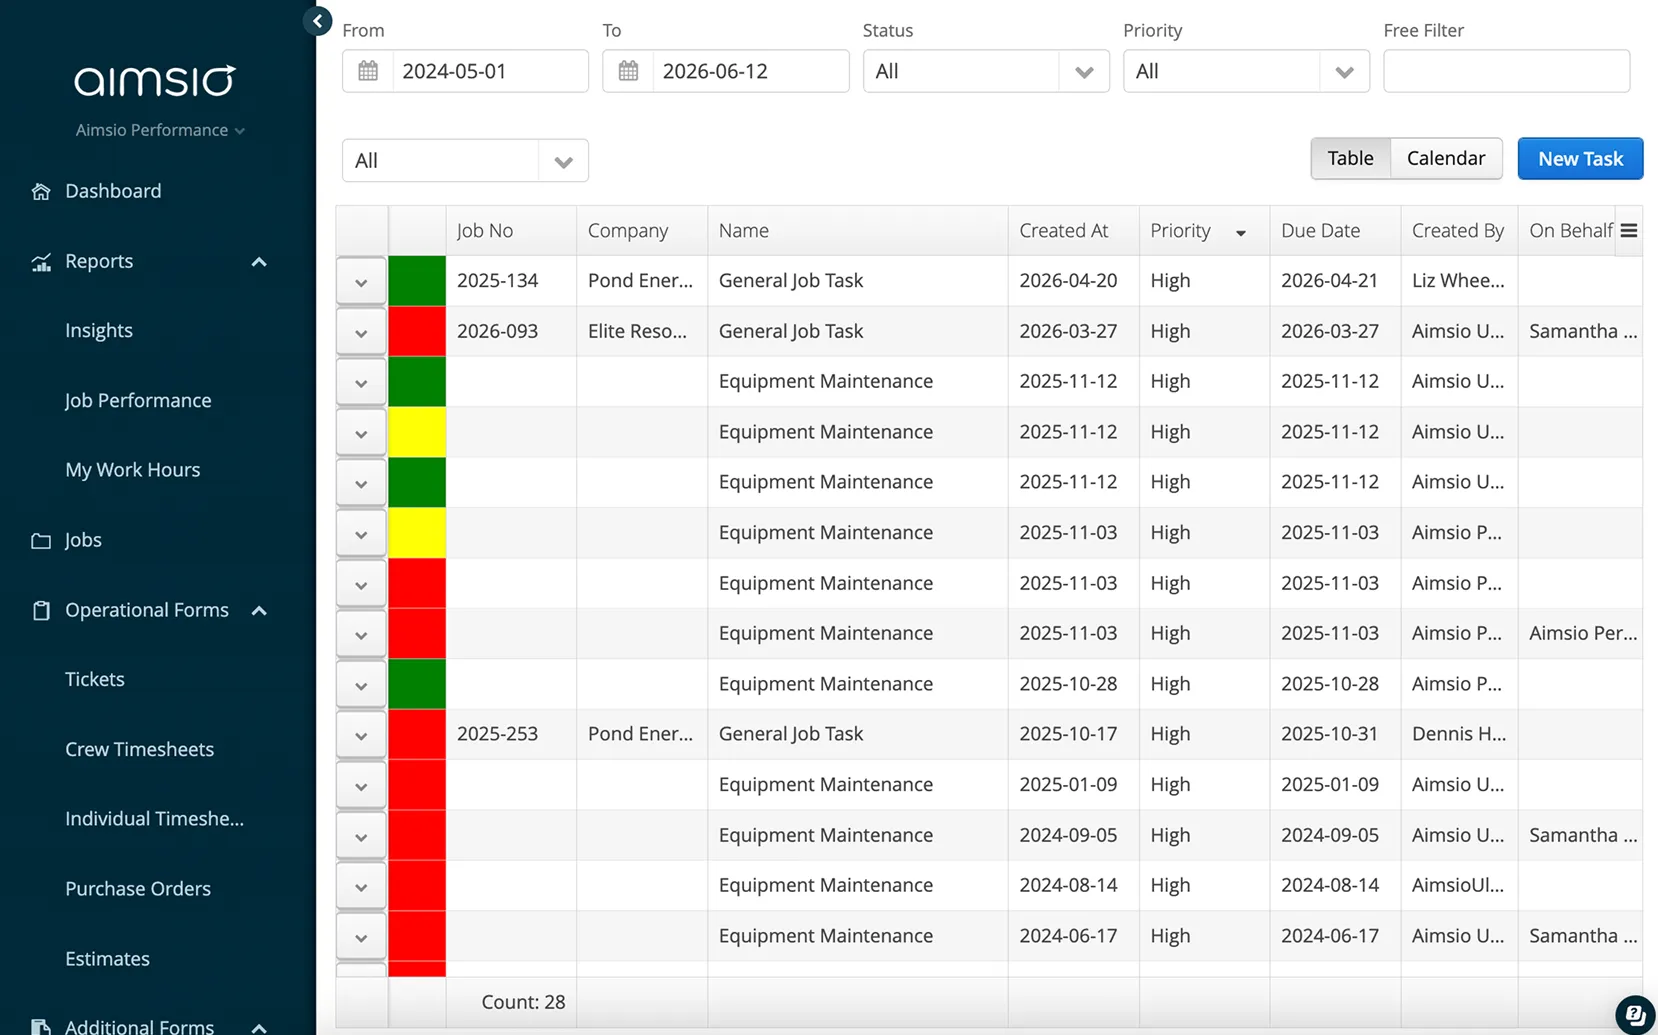Collapse the Reports menu section
Viewport: 1658px width, 1035px height.
[x=259, y=262]
